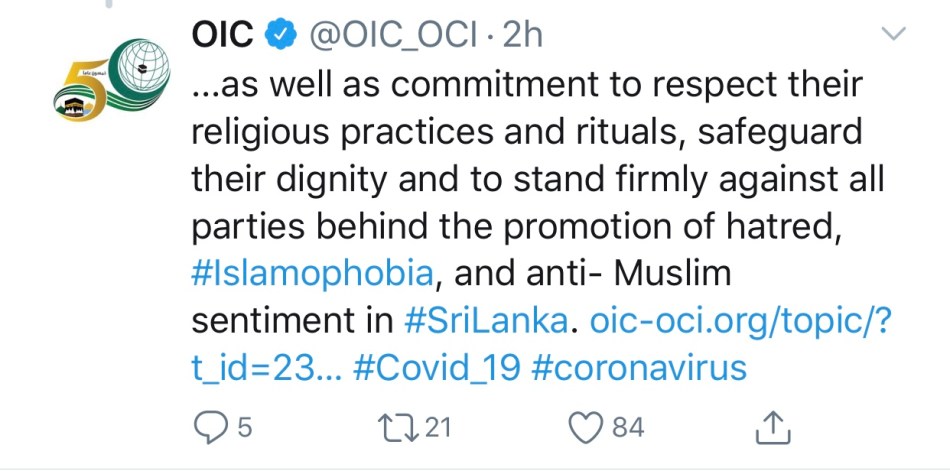950x471 pixels.
Task: Open the #Covid_19 hashtag
Action: coord(437,368)
